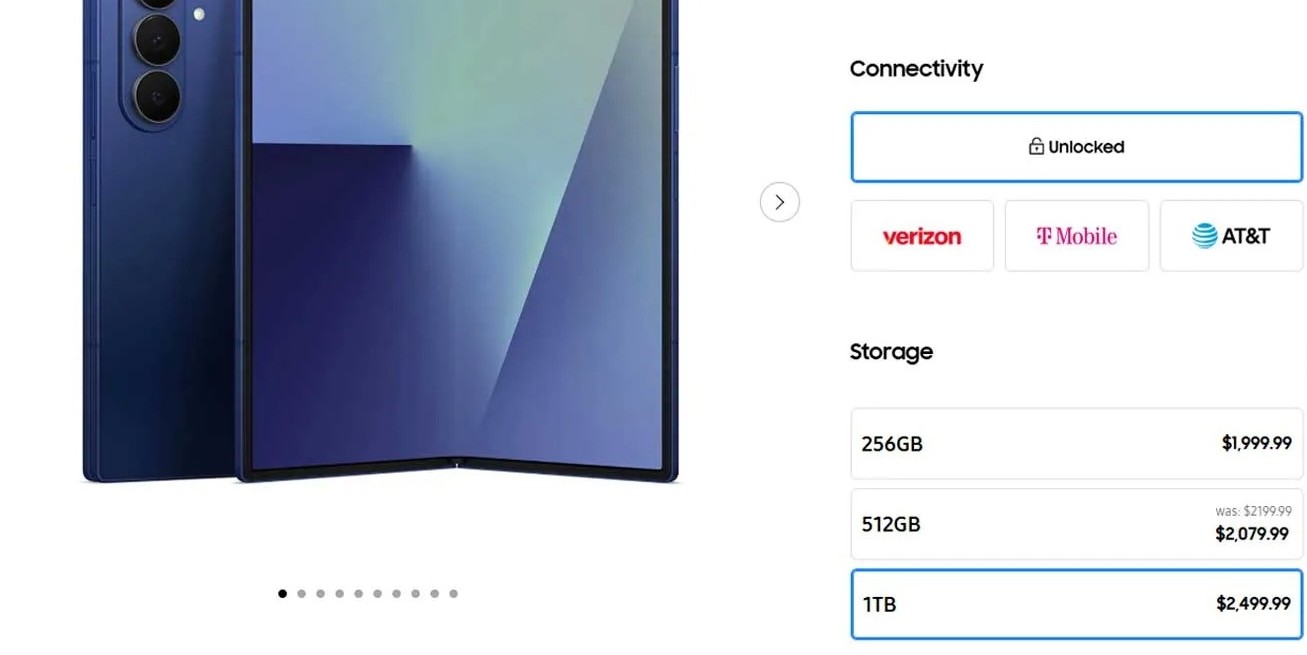
Task: Jump to the last carousel dot
Action: point(453,593)
